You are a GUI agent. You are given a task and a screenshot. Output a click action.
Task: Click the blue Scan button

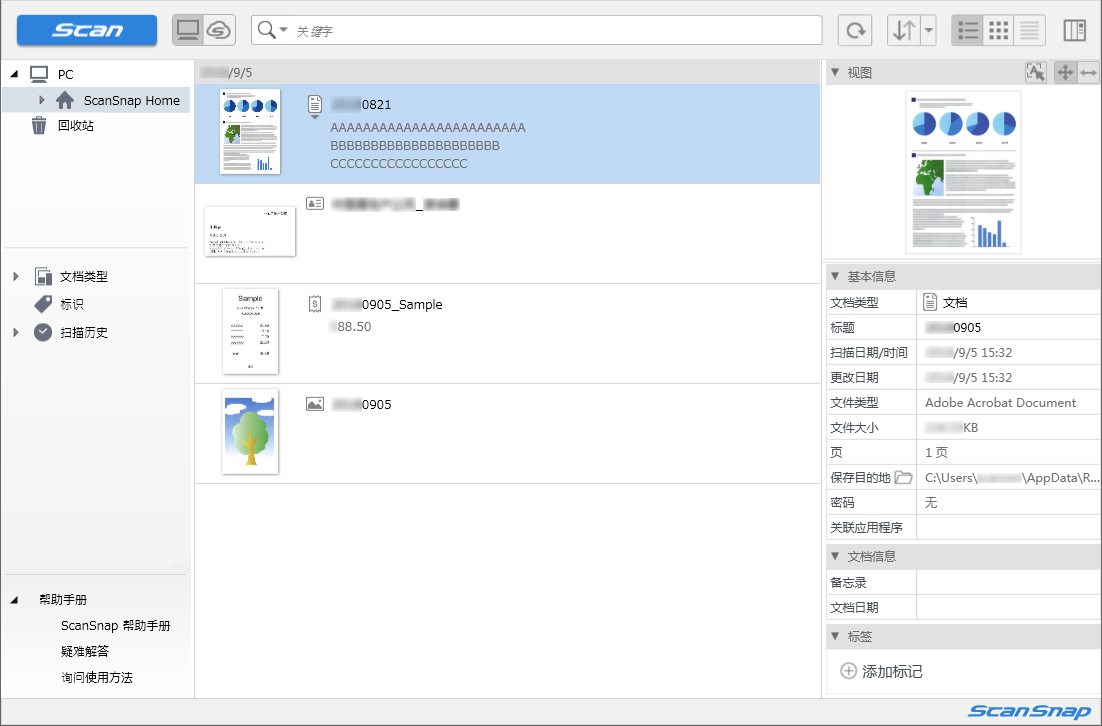(x=87, y=30)
